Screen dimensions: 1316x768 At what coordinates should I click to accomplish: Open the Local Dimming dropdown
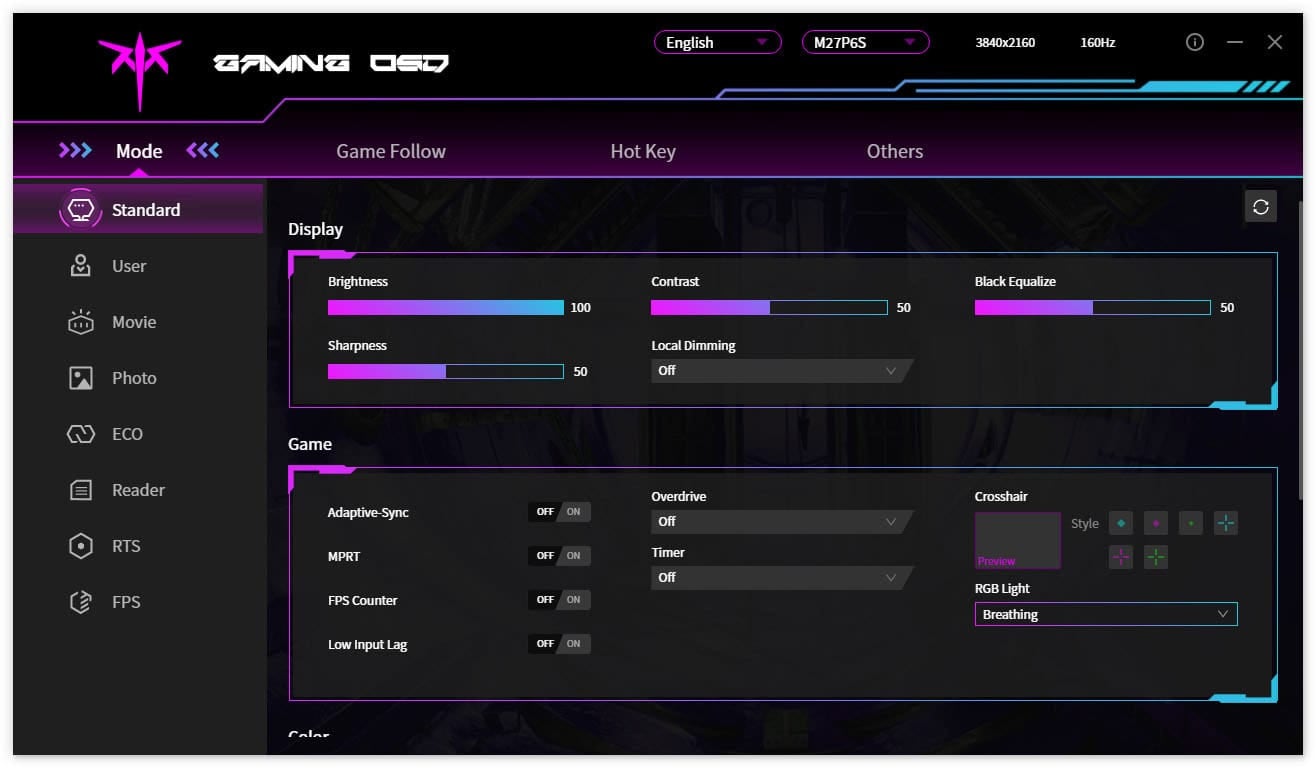click(782, 371)
